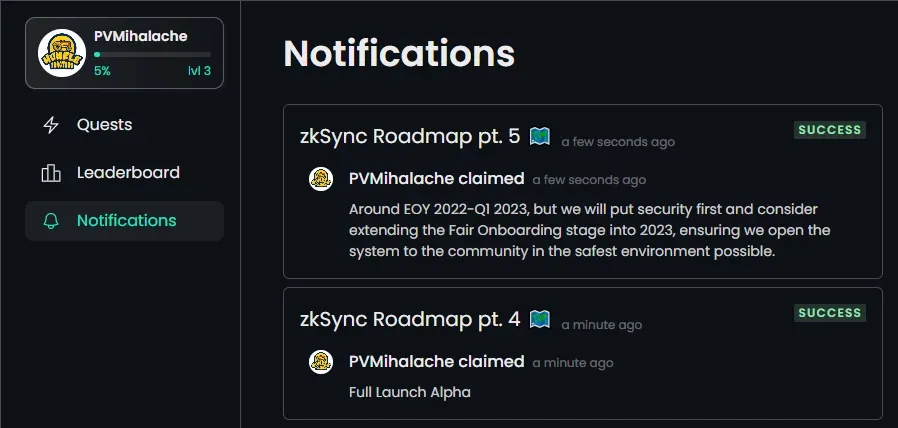Image resolution: width=898 pixels, height=428 pixels.
Task: Click the small avatar in pt. 4 notification
Action: 321,362
